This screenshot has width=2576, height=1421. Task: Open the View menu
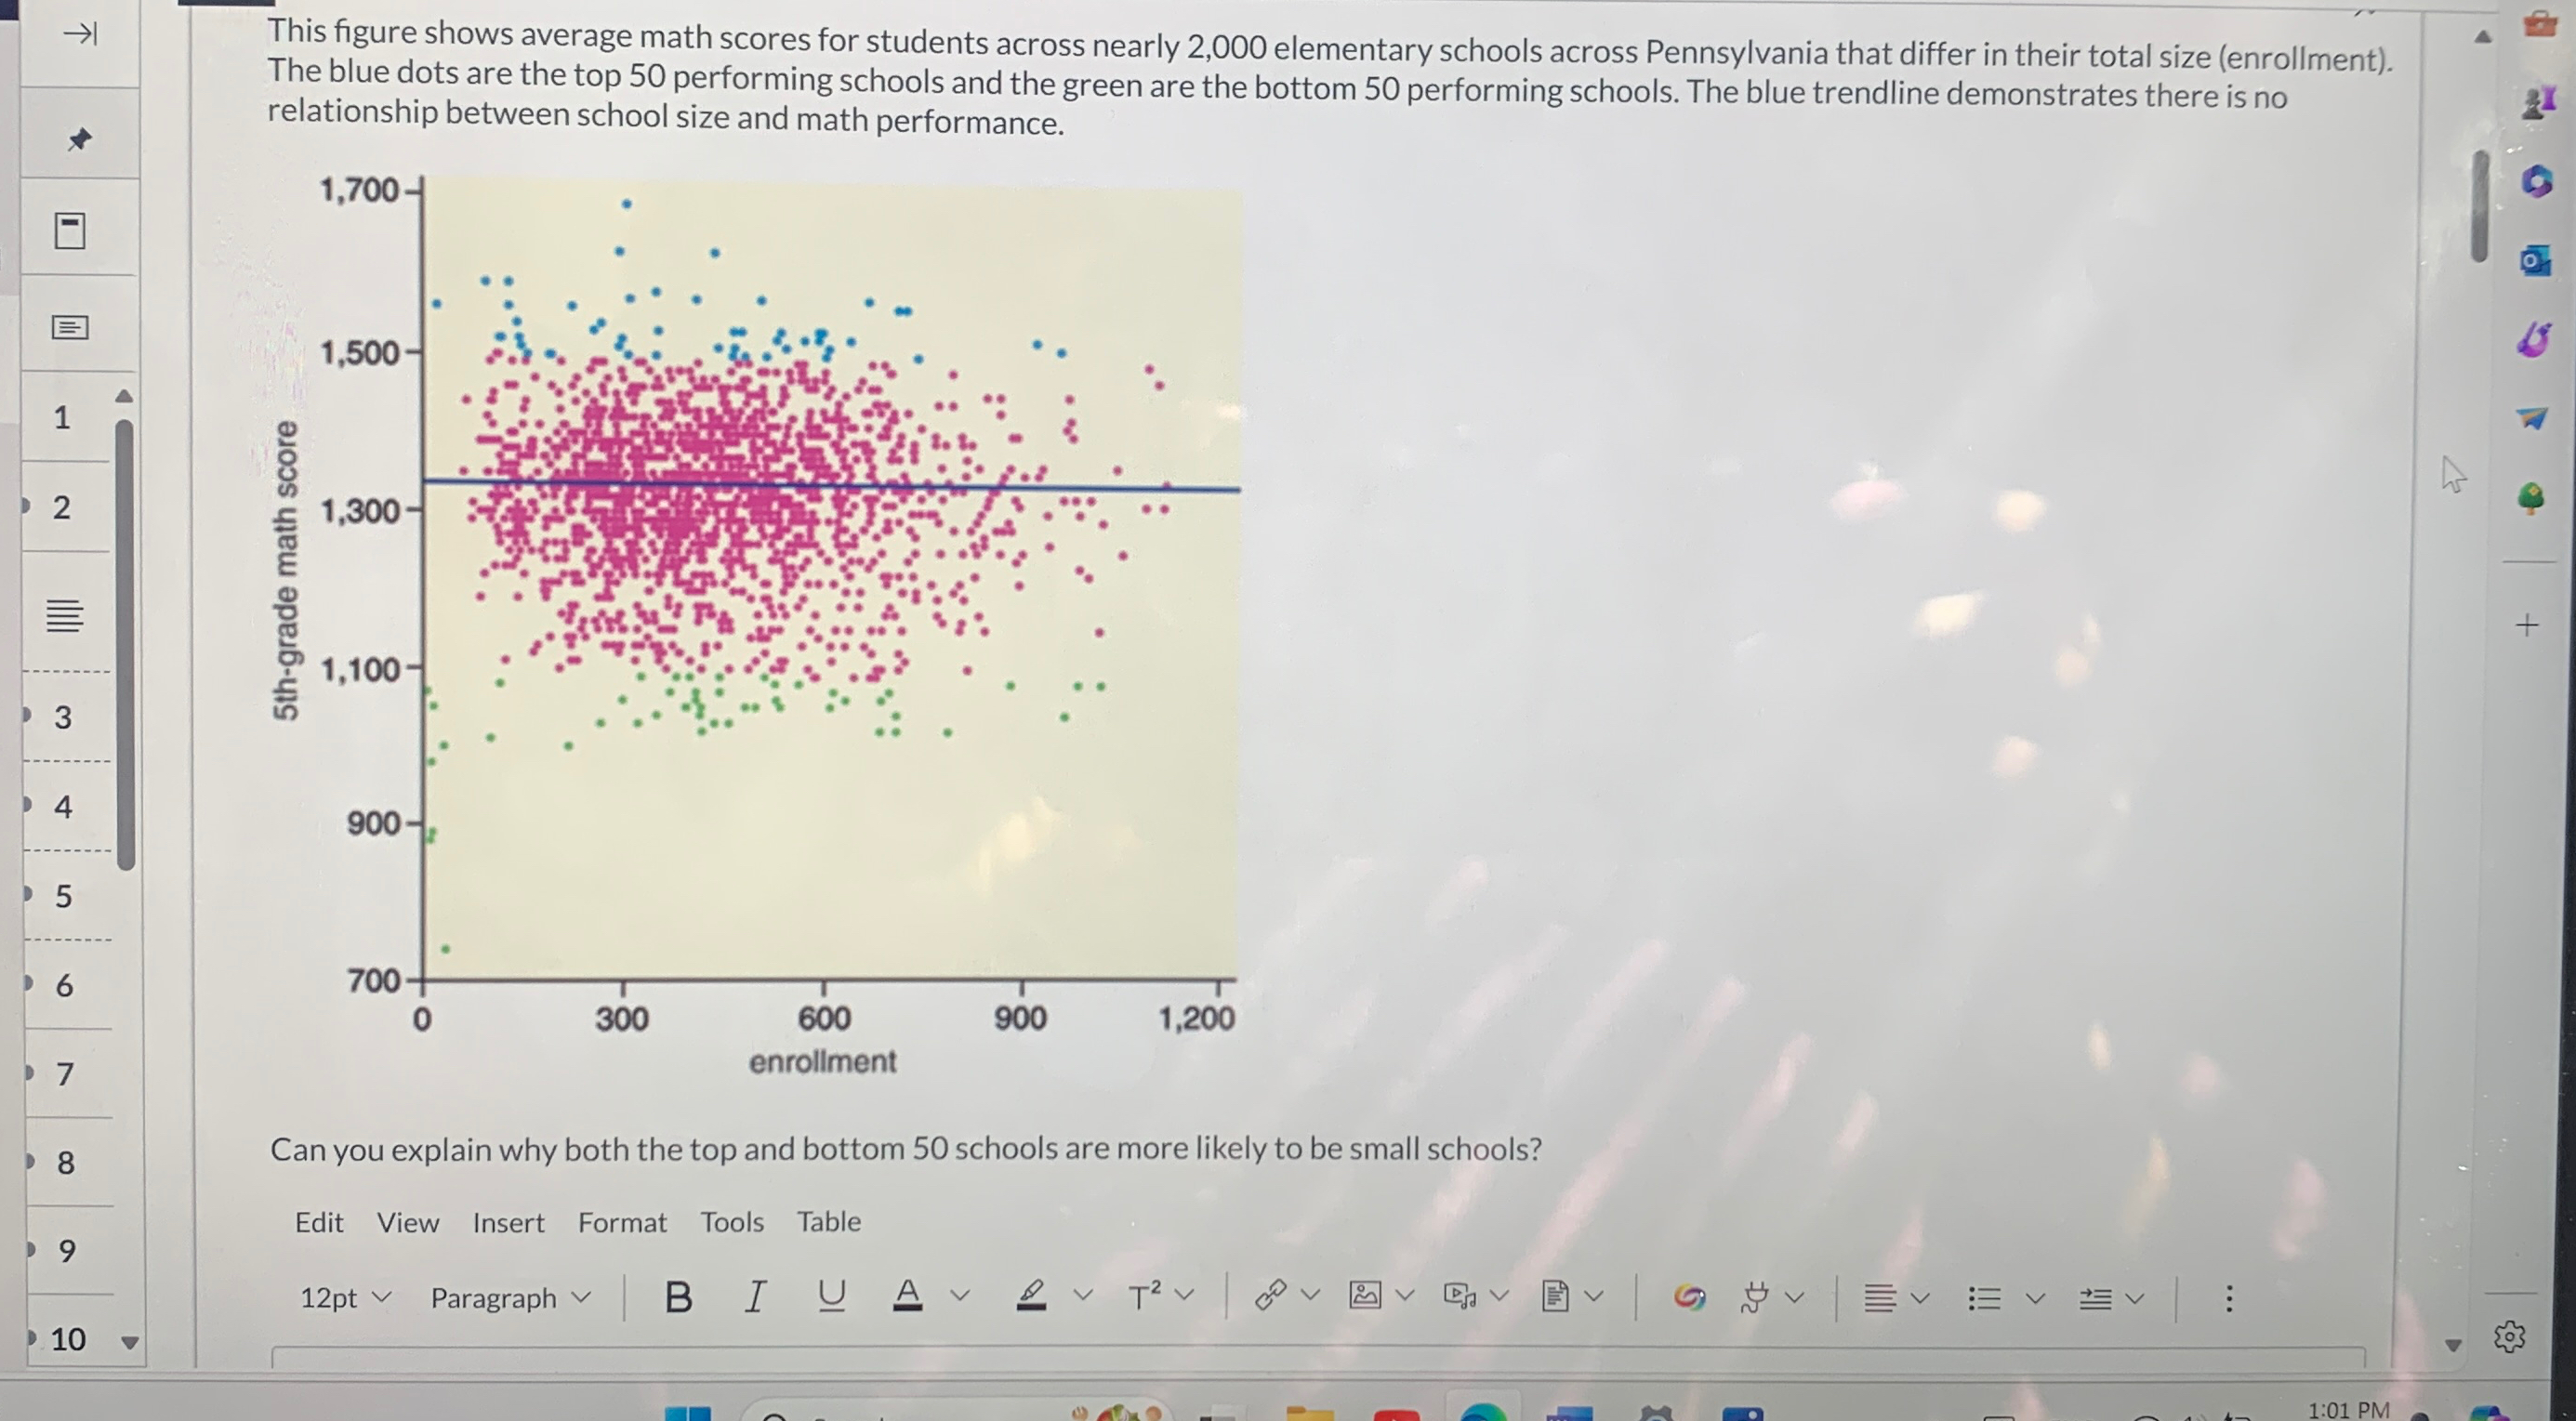[x=408, y=1223]
